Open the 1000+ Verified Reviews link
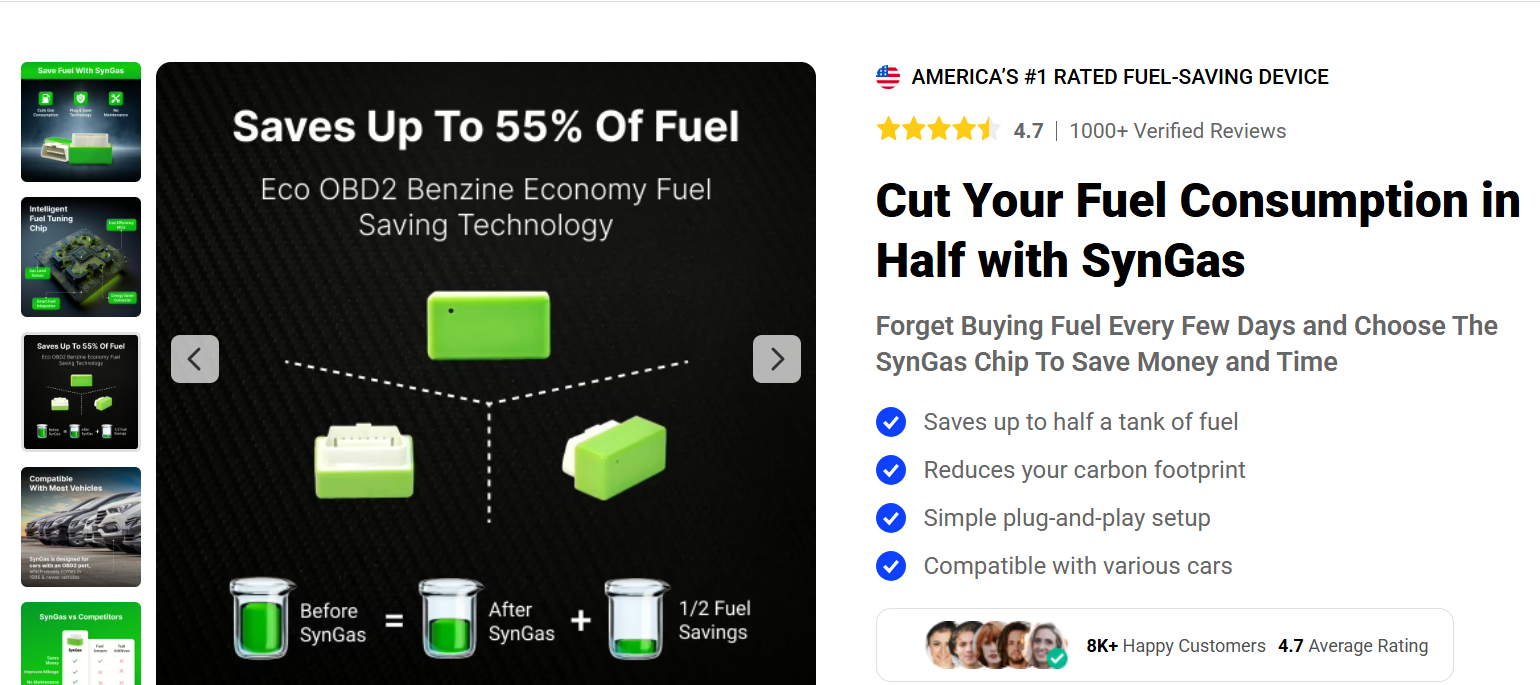 pos(1177,131)
